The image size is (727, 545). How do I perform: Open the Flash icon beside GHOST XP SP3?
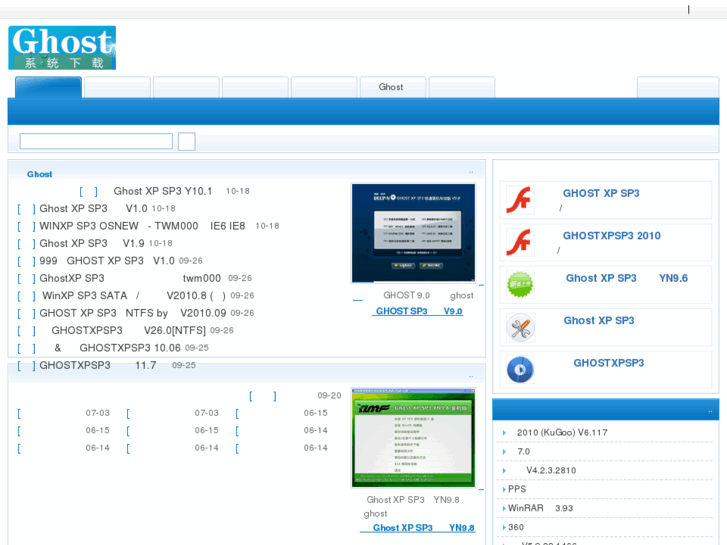click(x=520, y=200)
